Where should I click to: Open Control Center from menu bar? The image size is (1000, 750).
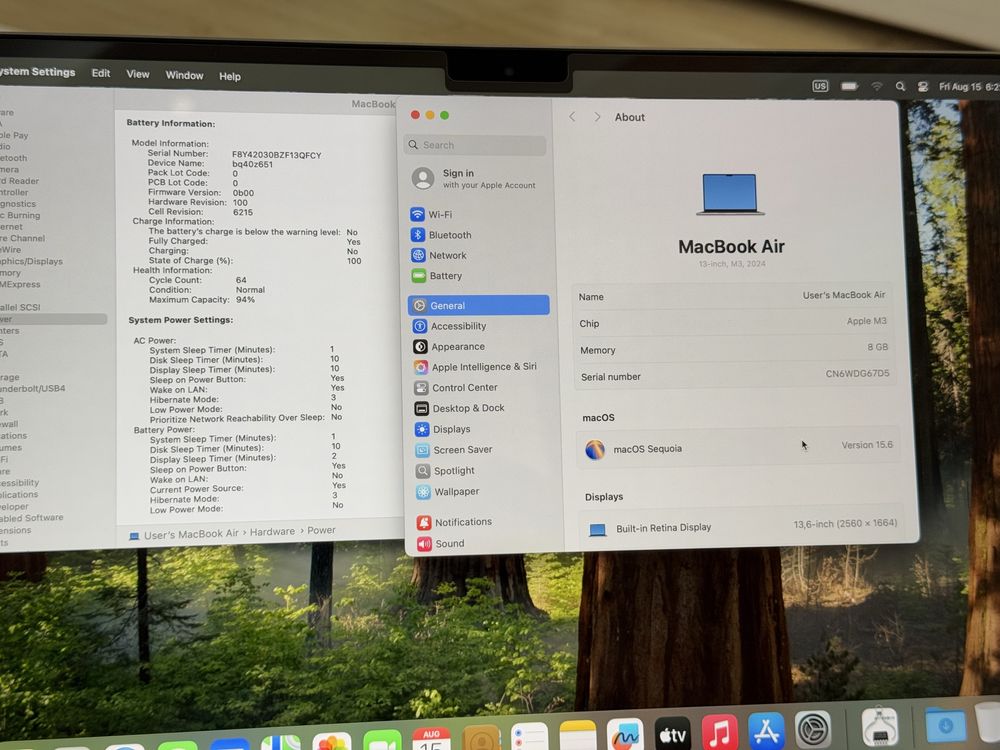coord(922,87)
